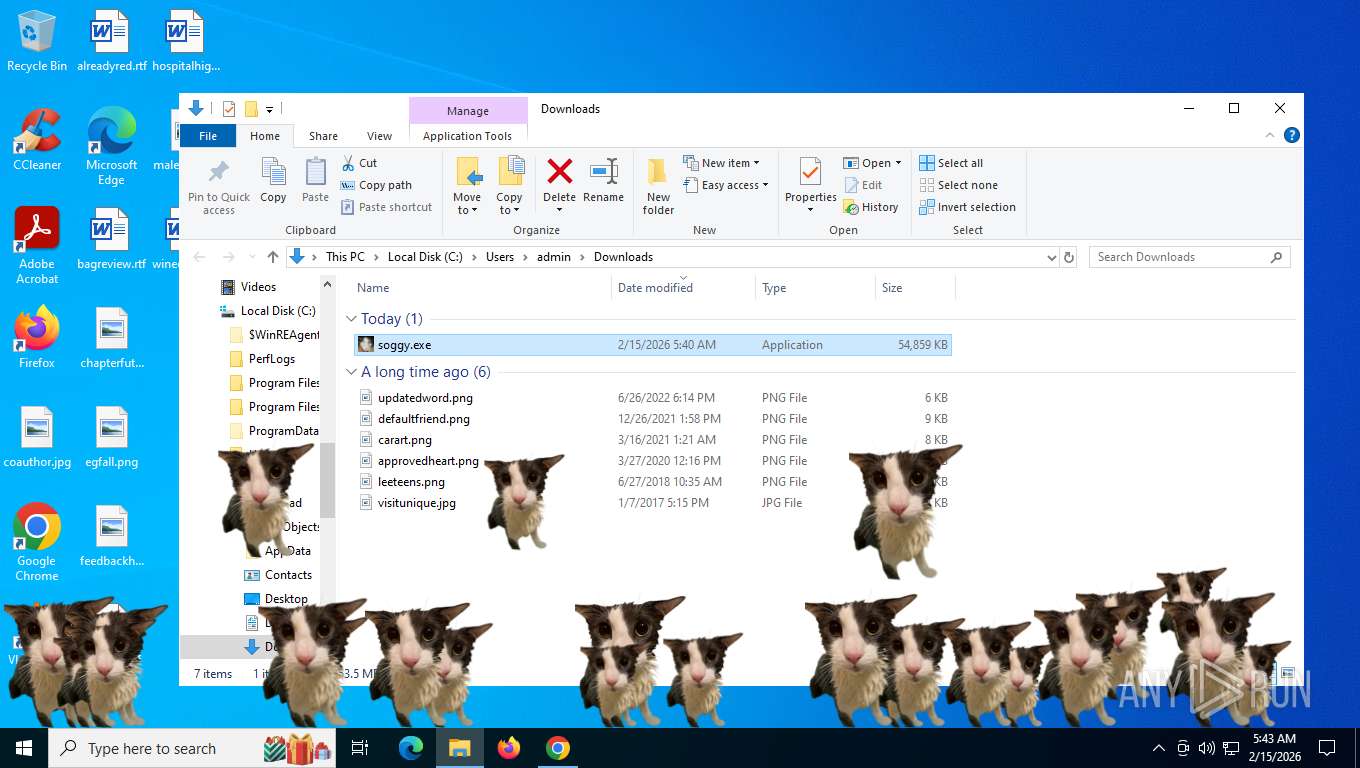
Task: Click the Back navigation arrow
Action: tap(200, 257)
